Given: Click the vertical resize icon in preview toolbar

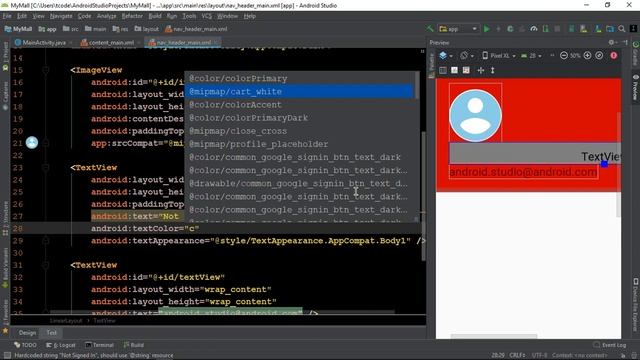Looking at the screenshot, I should [x=493, y=70].
